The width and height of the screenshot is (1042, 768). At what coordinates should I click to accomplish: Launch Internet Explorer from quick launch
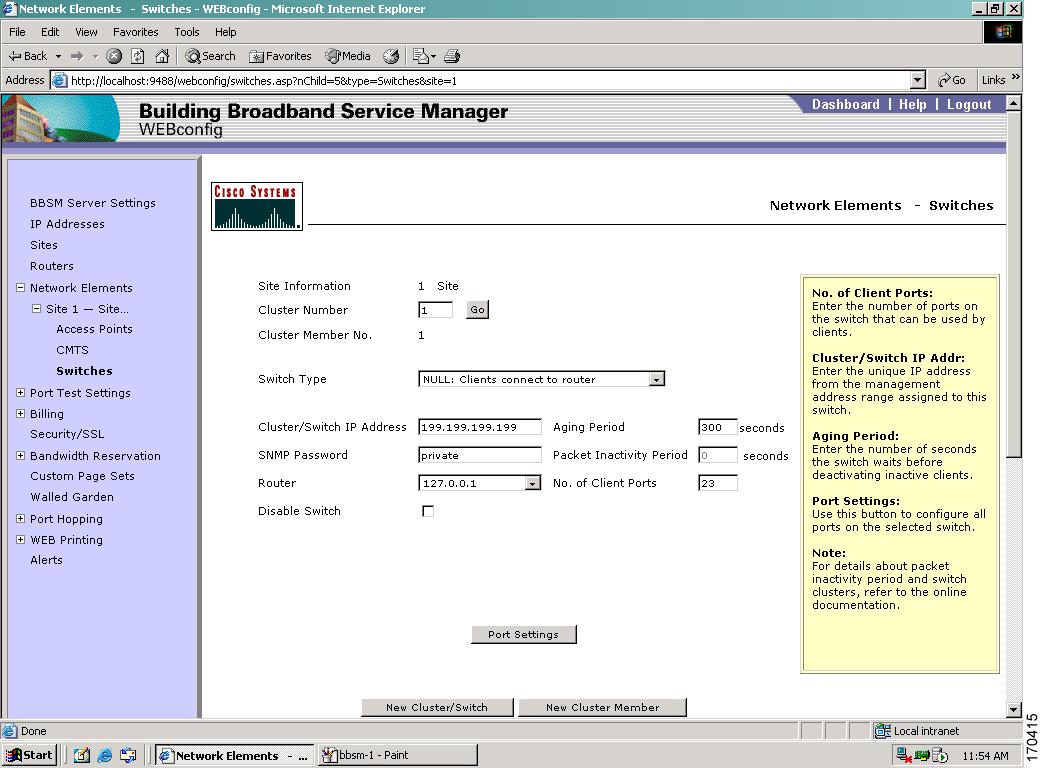coord(105,755)
